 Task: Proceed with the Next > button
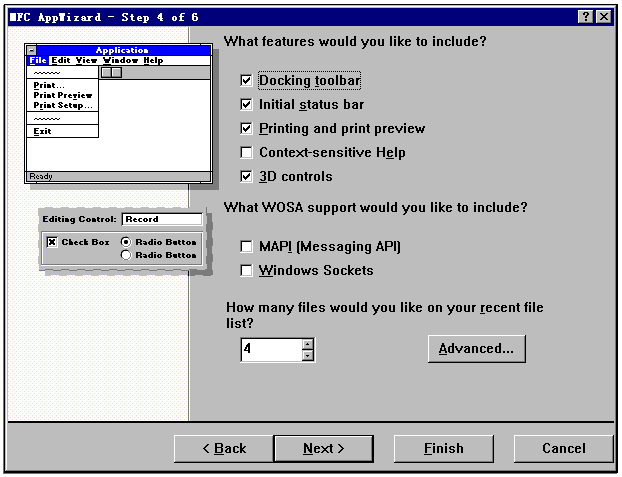tap(324, 448)
